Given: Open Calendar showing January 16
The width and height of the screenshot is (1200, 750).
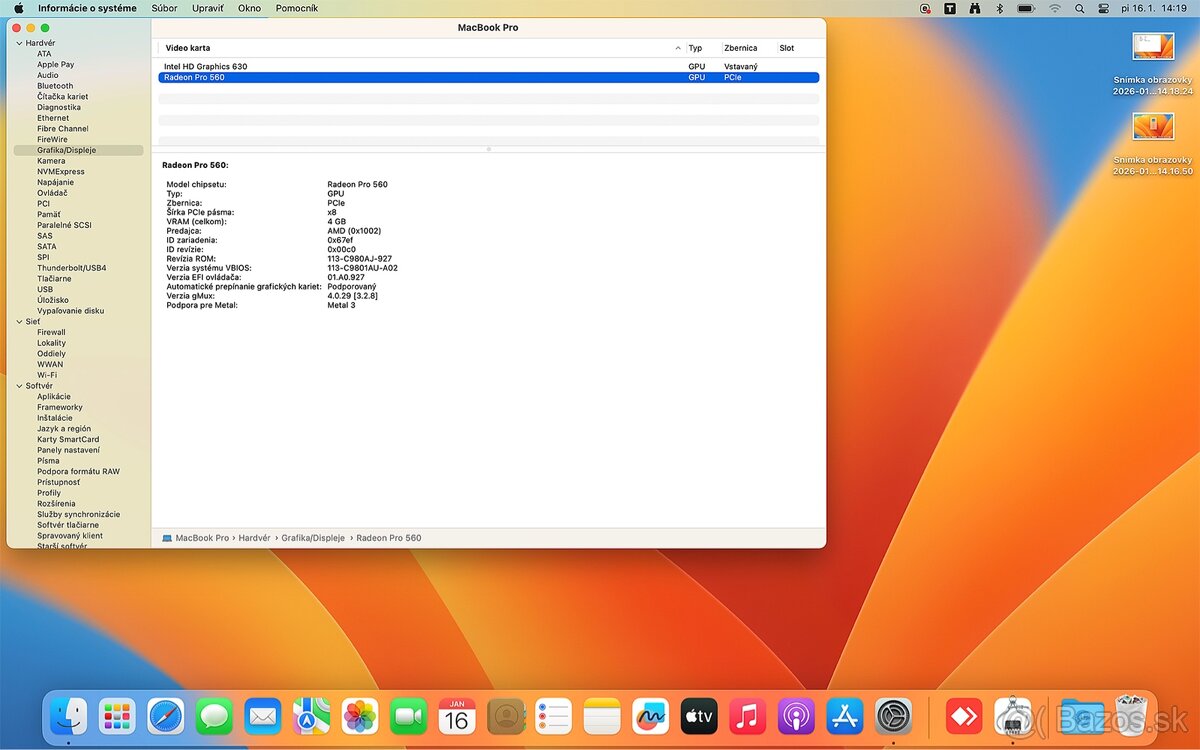Looking at the screenshot, I should pos(456,716).
